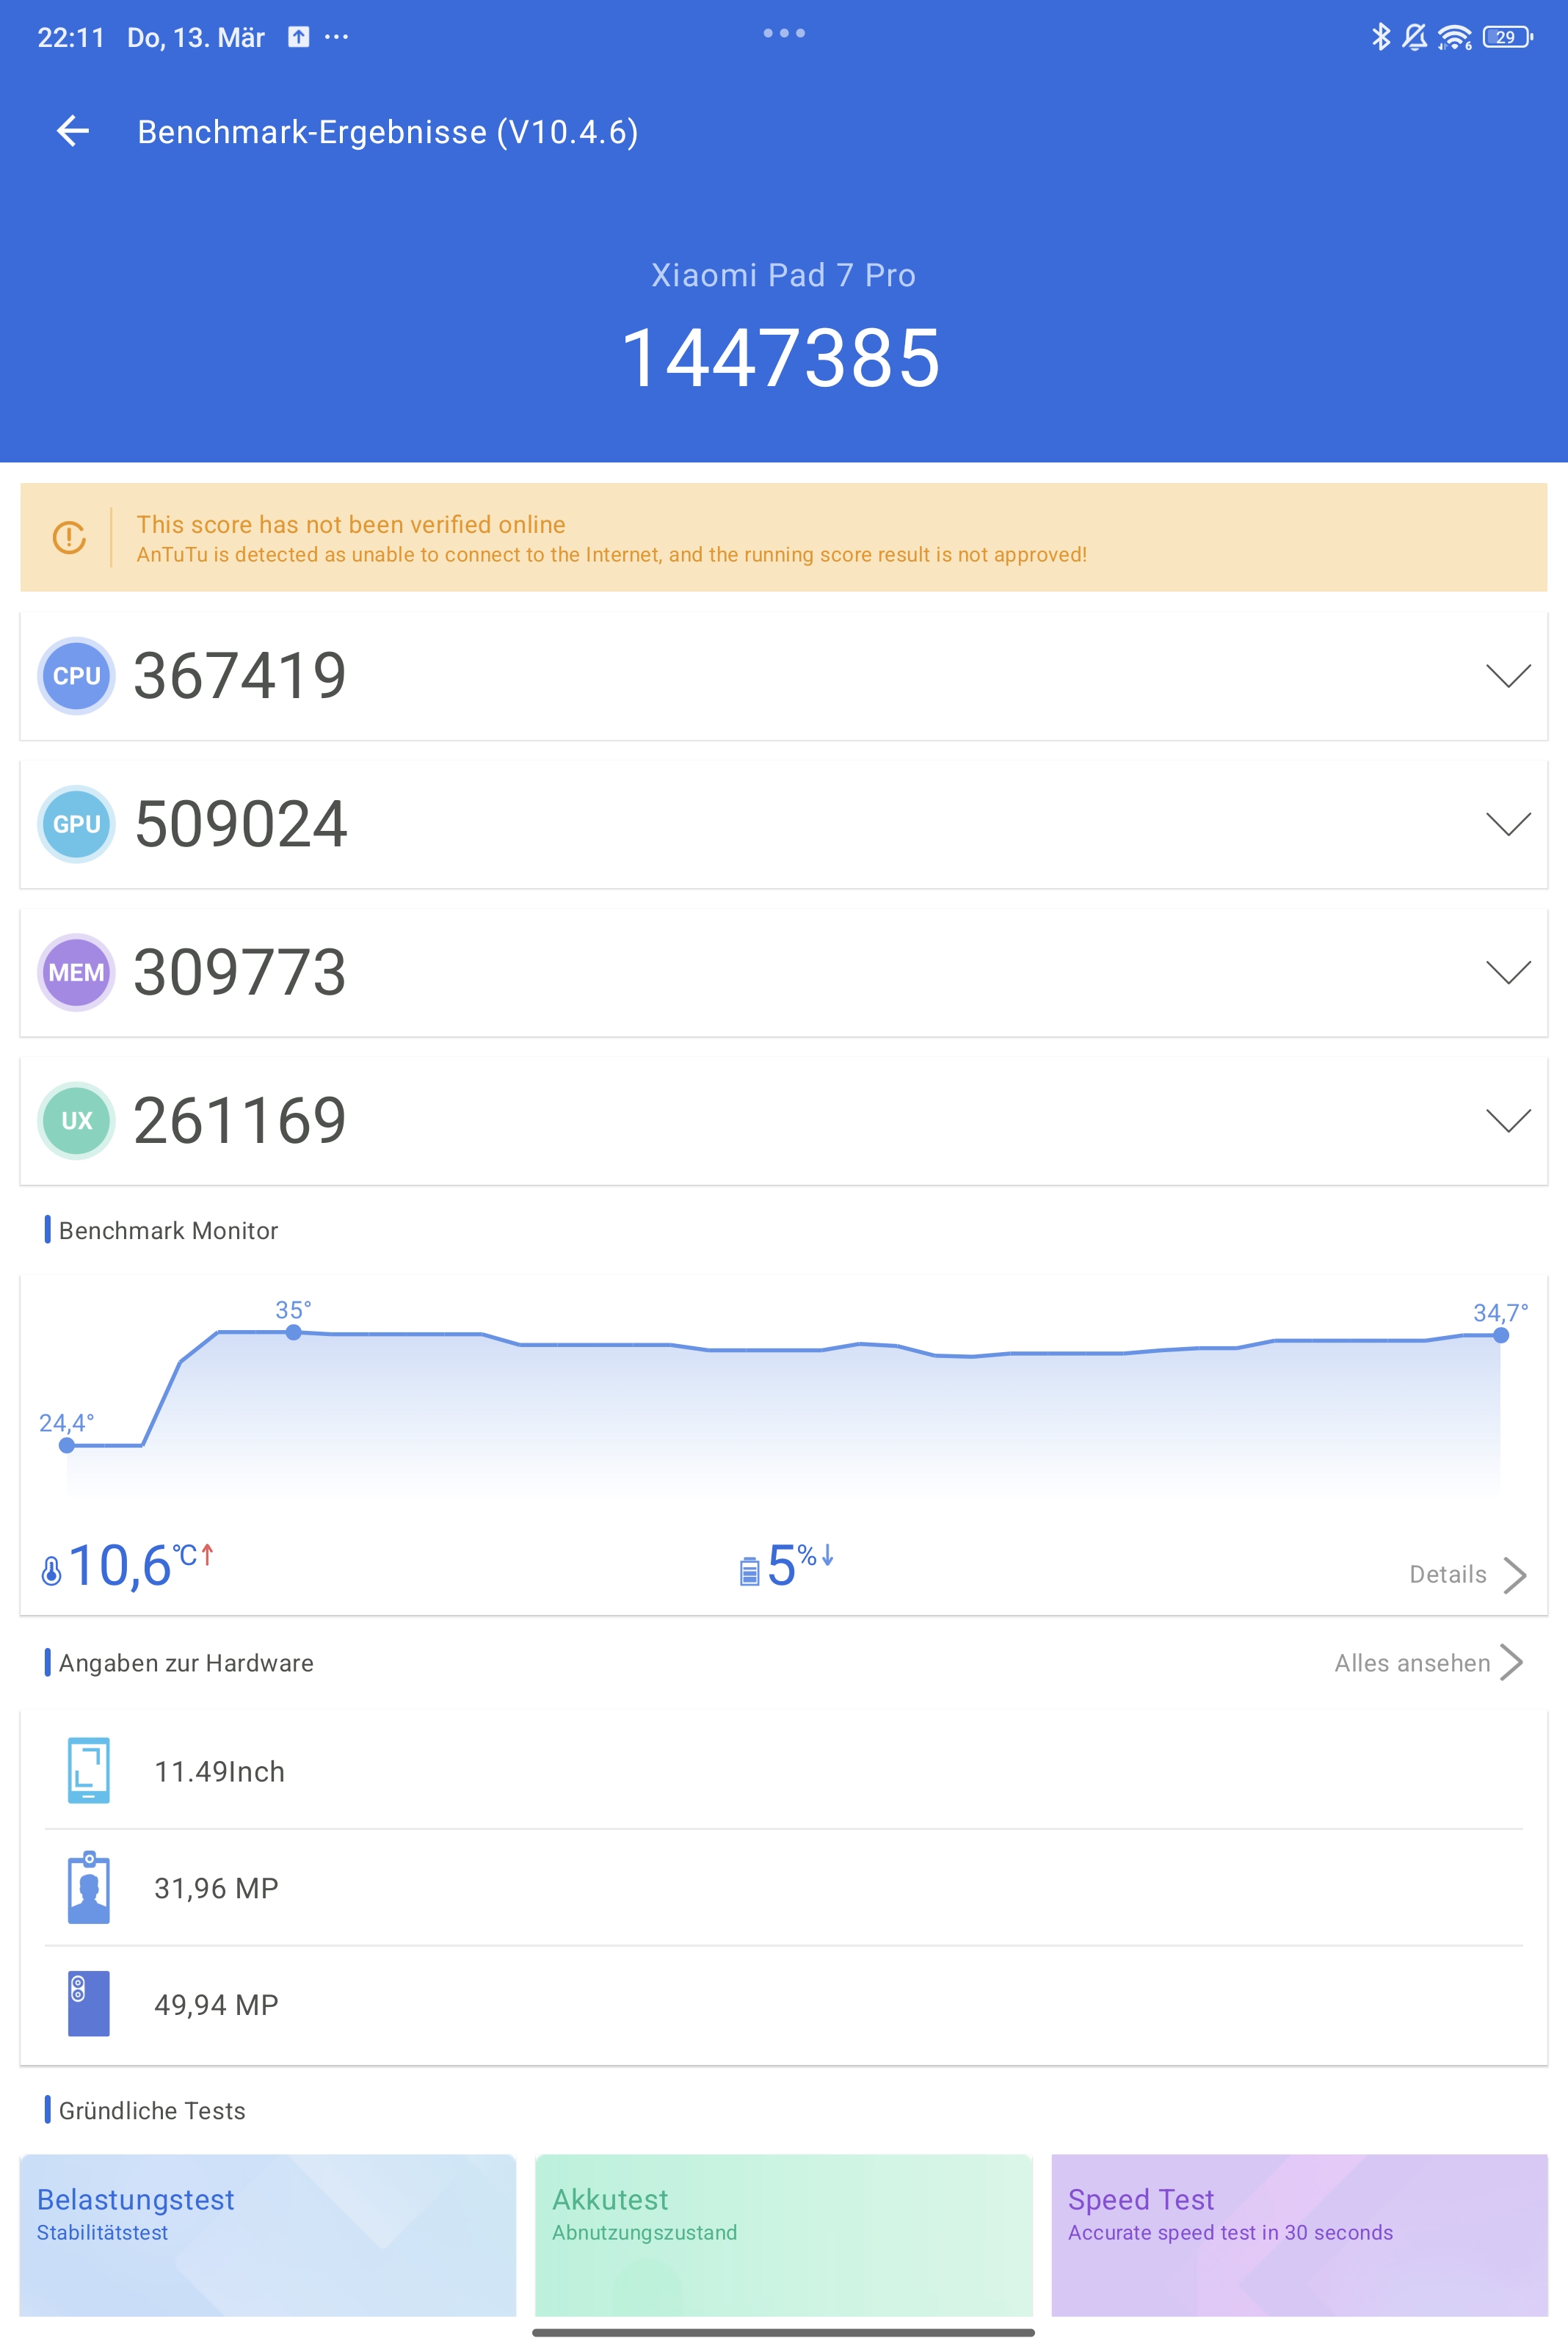Tap the screen size icon for 11.49Inch
The height and width of the screenshot is (2349, 1568).
[89, 1771]
